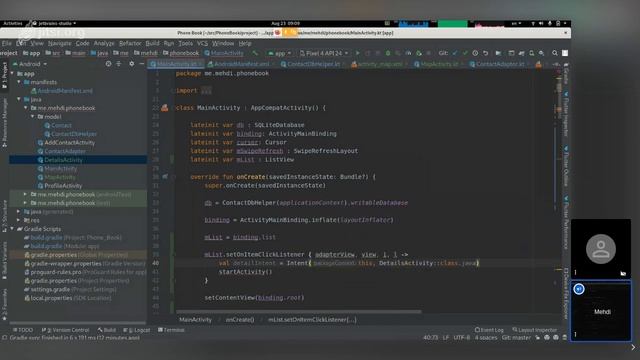Image resolution: width=640 pixels, height=360 pixels.
Task: Click the editor horizontal scrollbar
Action: click(x=298, y=312)
